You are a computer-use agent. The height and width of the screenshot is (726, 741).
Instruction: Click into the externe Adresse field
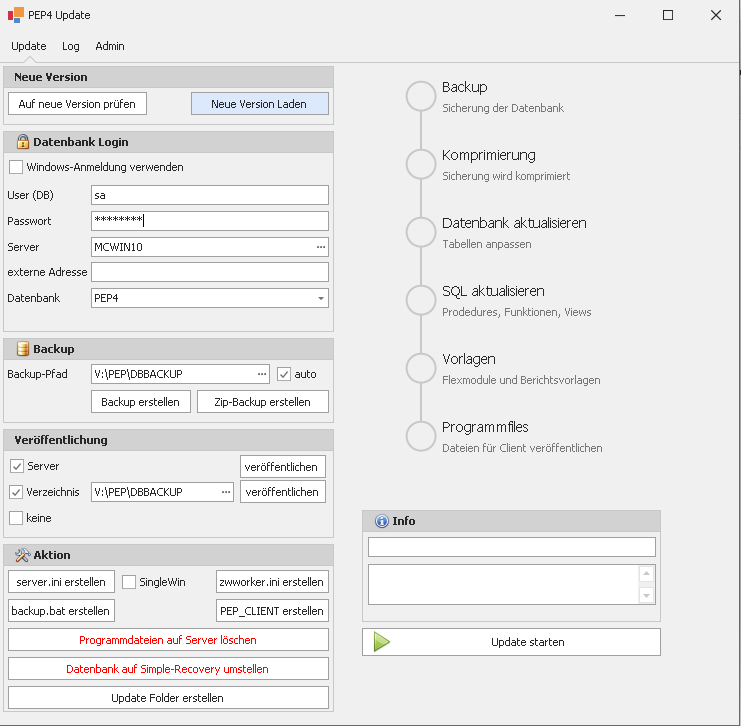pos(209,272)
